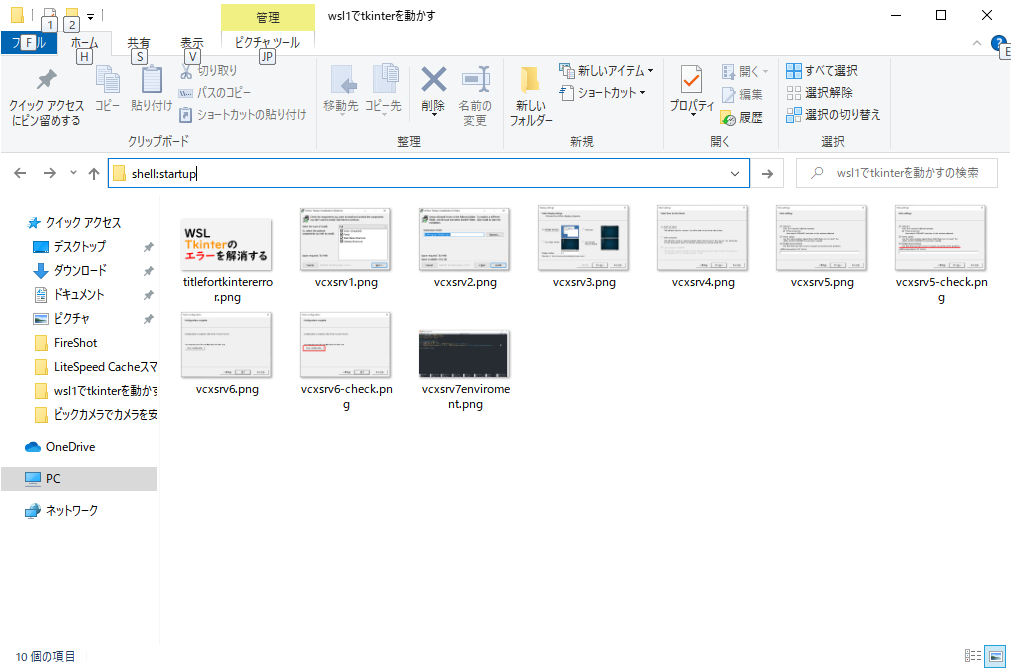
Task: Open Shortcut (ショートカット) dropdown in ribbon
Action: point(602,93)
